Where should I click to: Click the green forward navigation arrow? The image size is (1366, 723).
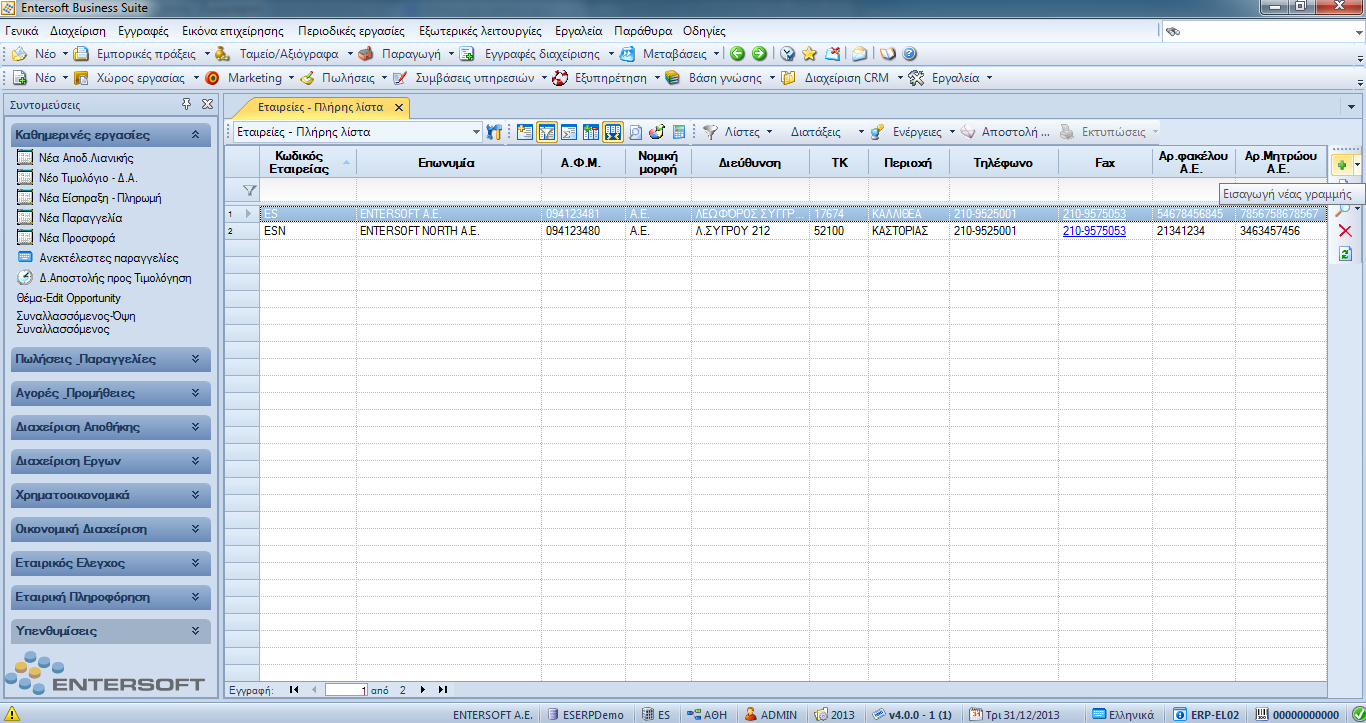[x=759, y=54]
